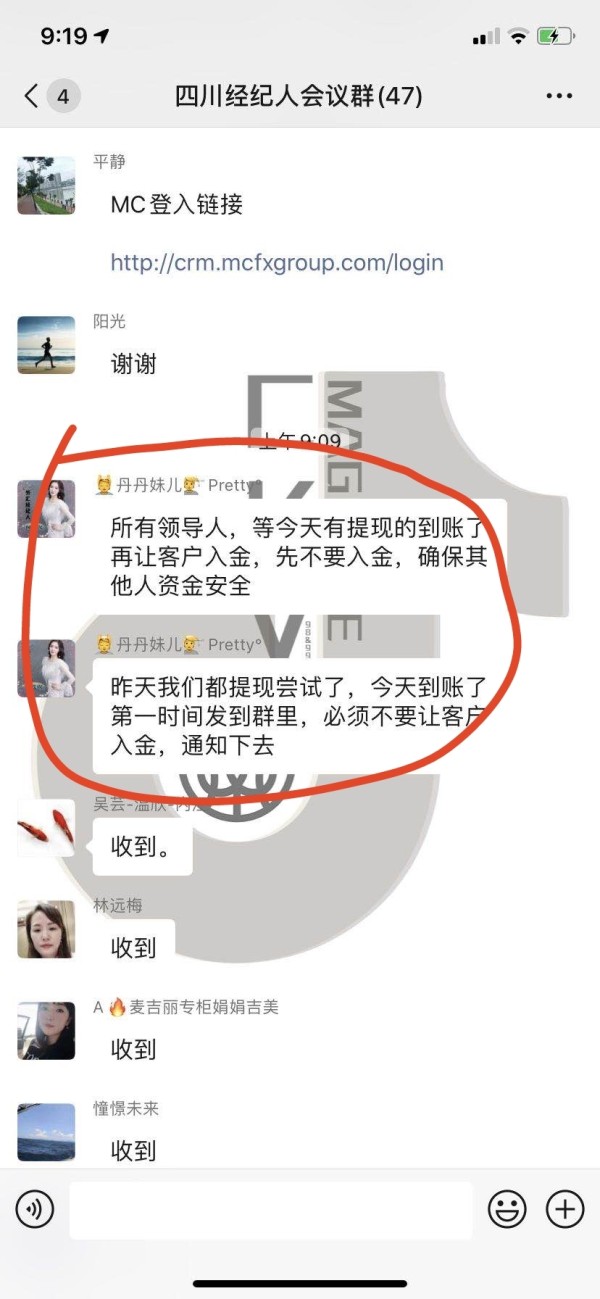Viewport: 600px width, 1299px height.
Task: Select the 昨天我们都提现尝试了 message
Action: coord(300,715)
